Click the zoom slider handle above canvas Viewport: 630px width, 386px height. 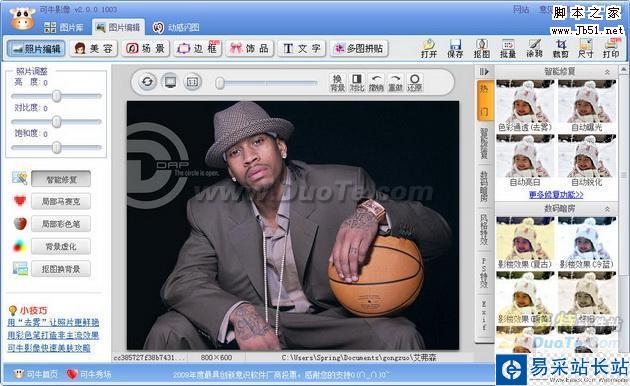220,83
